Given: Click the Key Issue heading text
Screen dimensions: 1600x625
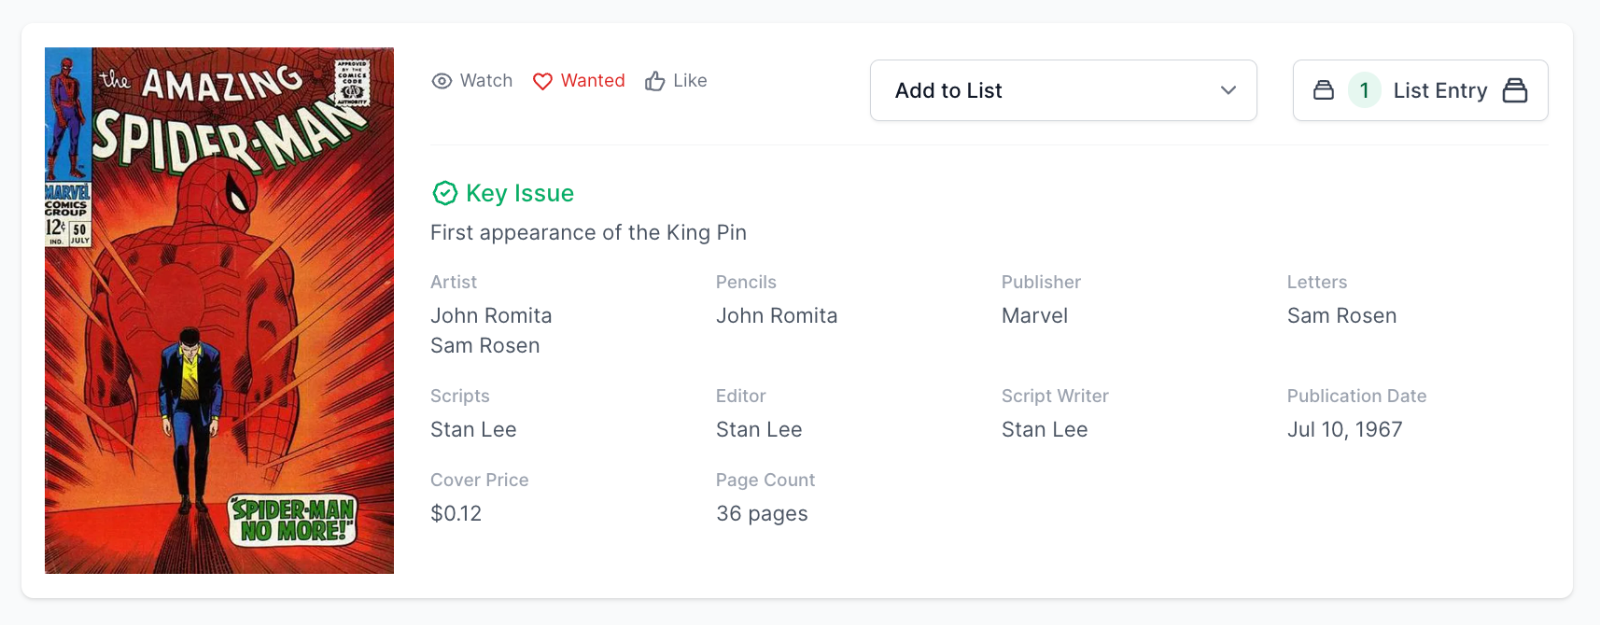Looking at the screenshot, I should point(520,193).
